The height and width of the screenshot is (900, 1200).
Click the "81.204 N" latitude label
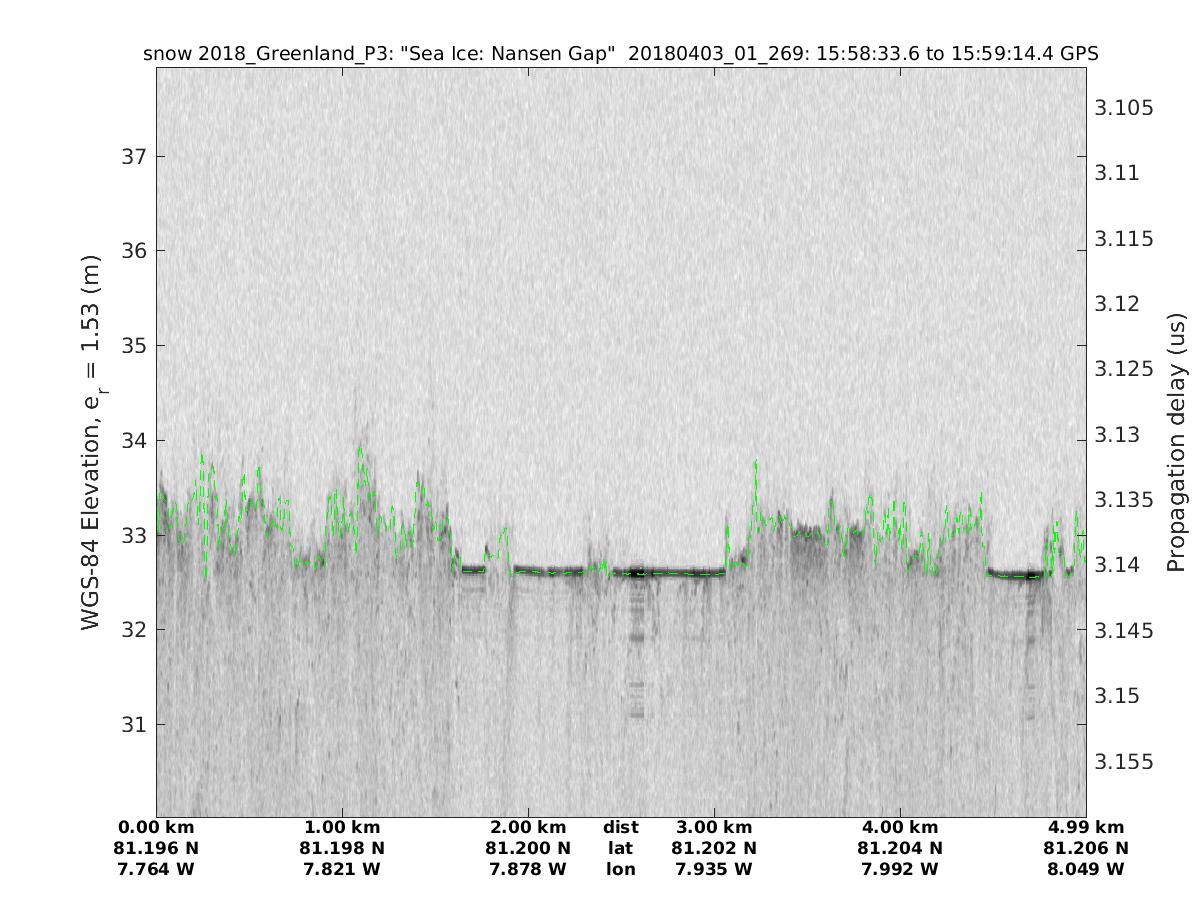pyautogui.click(x=900, y=848)
